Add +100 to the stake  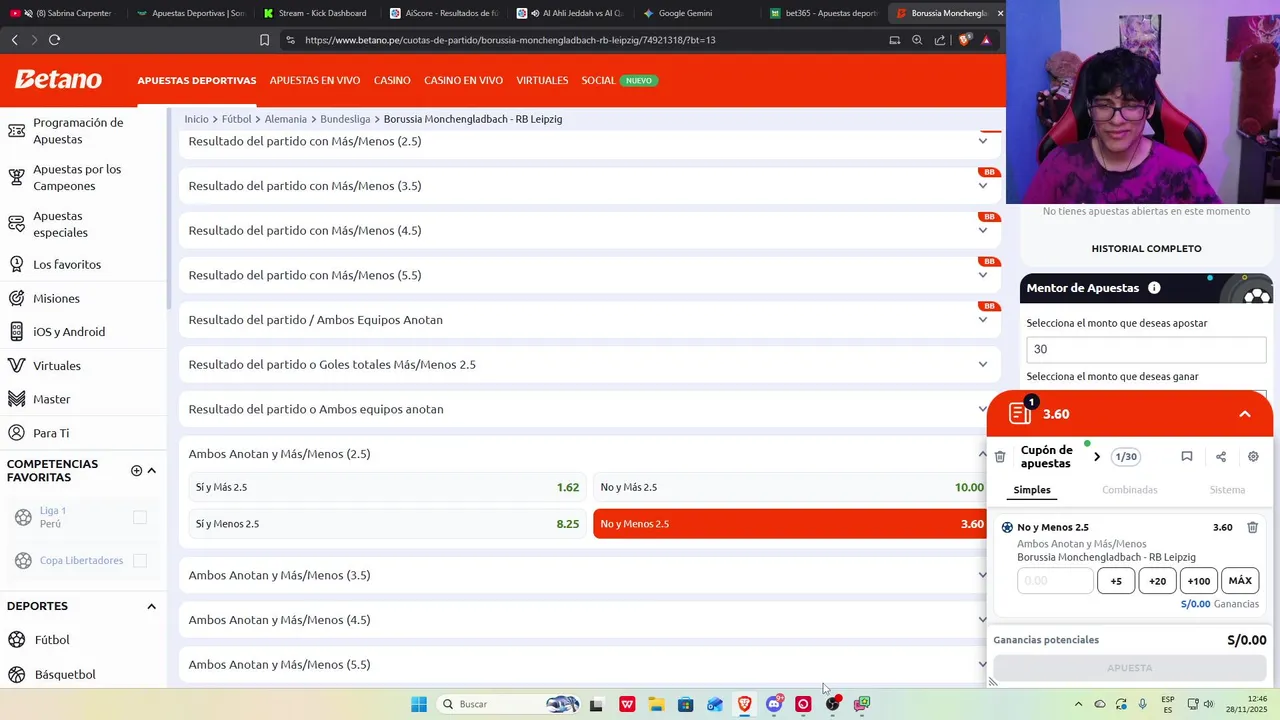1198,581
